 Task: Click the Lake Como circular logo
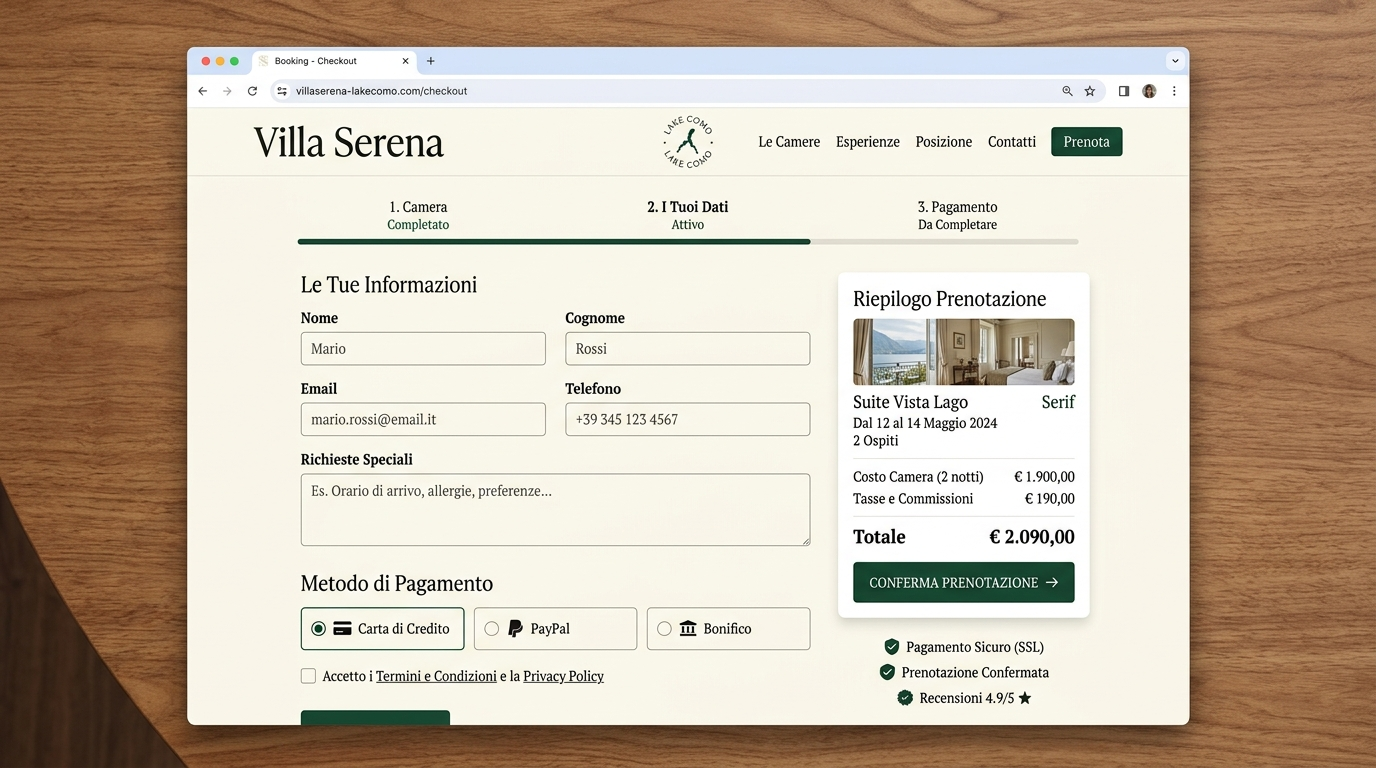pyautogui.click(x=688, y=141)
